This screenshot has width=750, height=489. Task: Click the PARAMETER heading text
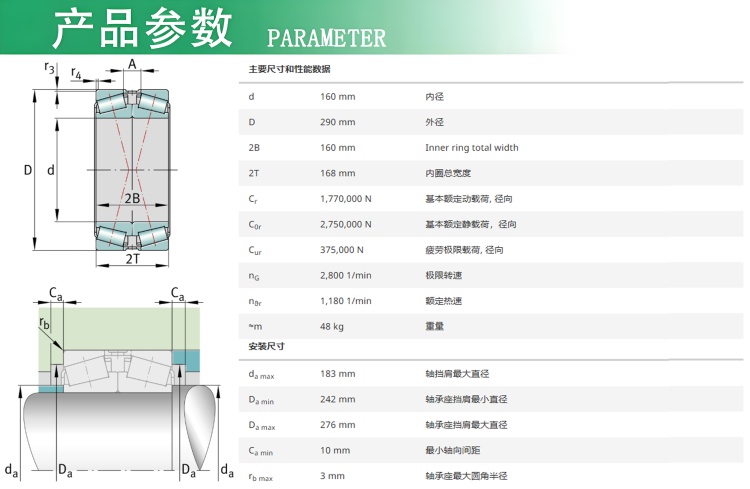coord(326,38)
